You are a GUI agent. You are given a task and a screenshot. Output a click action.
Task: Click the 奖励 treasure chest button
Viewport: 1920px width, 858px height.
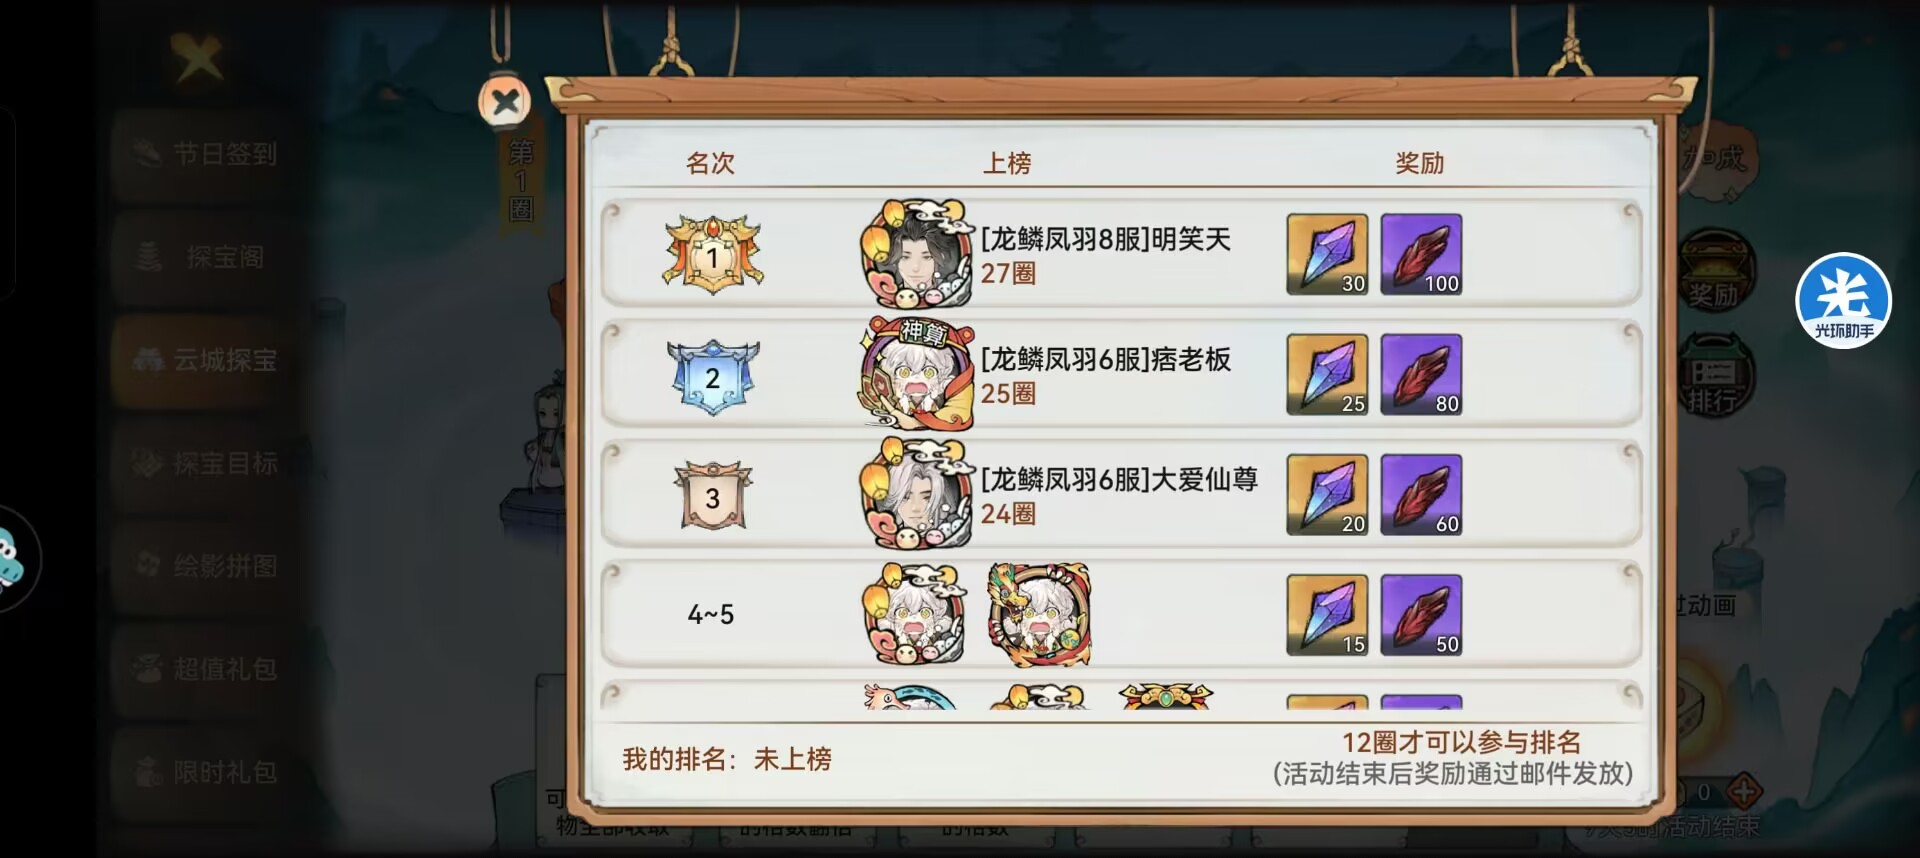pyautogui.click(x=1714, y=271)
